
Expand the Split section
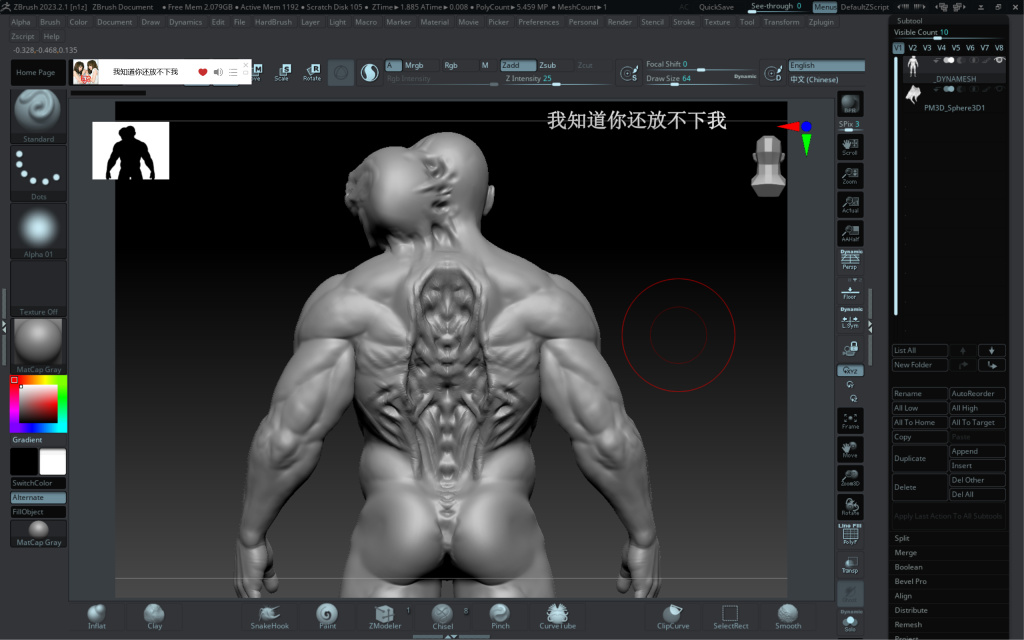tap(902, 538)
